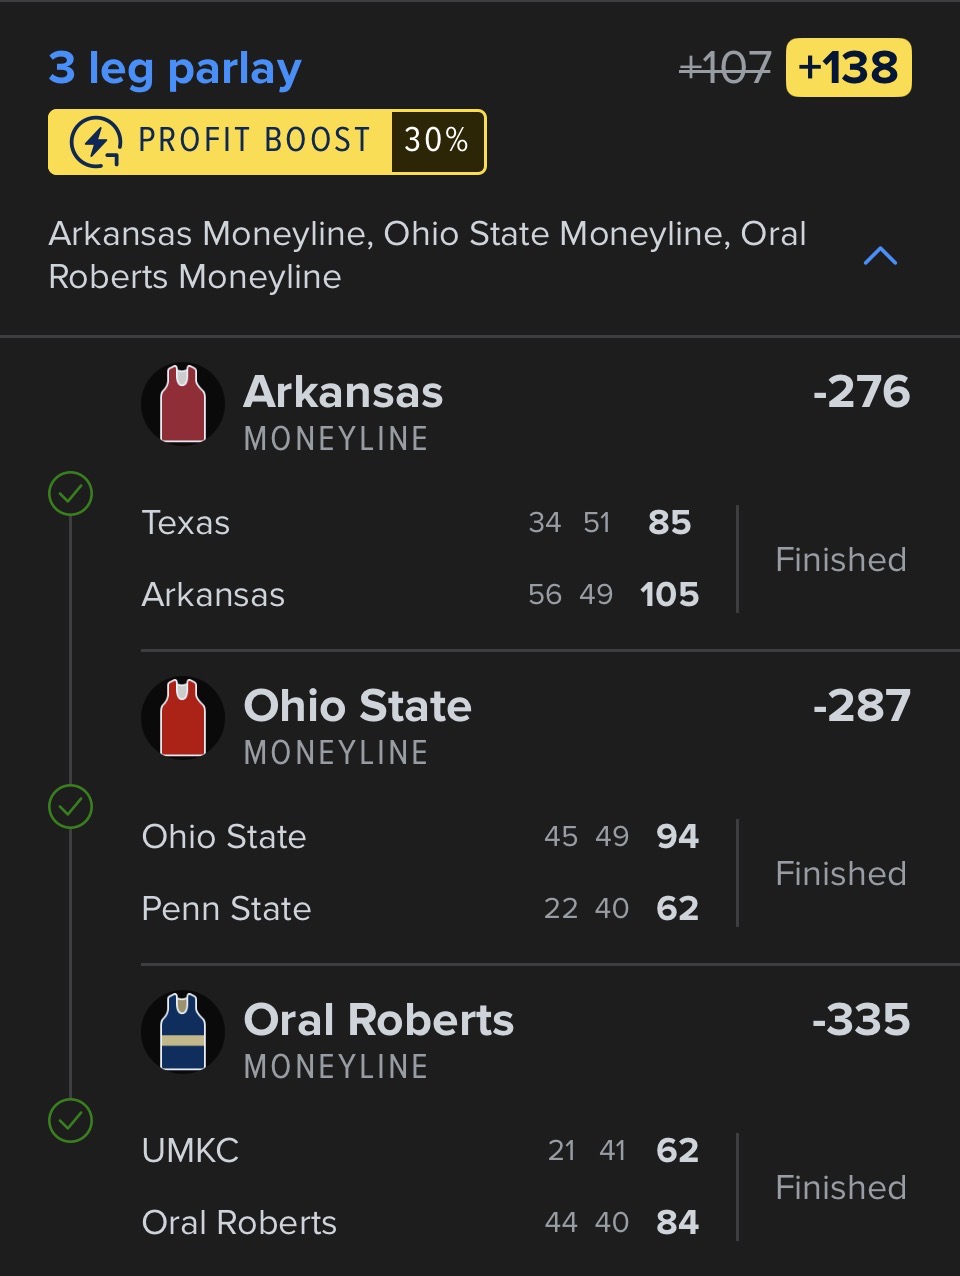Select the Arkansas -276 odds value
This screenshot has height=1276, width=960.
click(x=861, y=392)
